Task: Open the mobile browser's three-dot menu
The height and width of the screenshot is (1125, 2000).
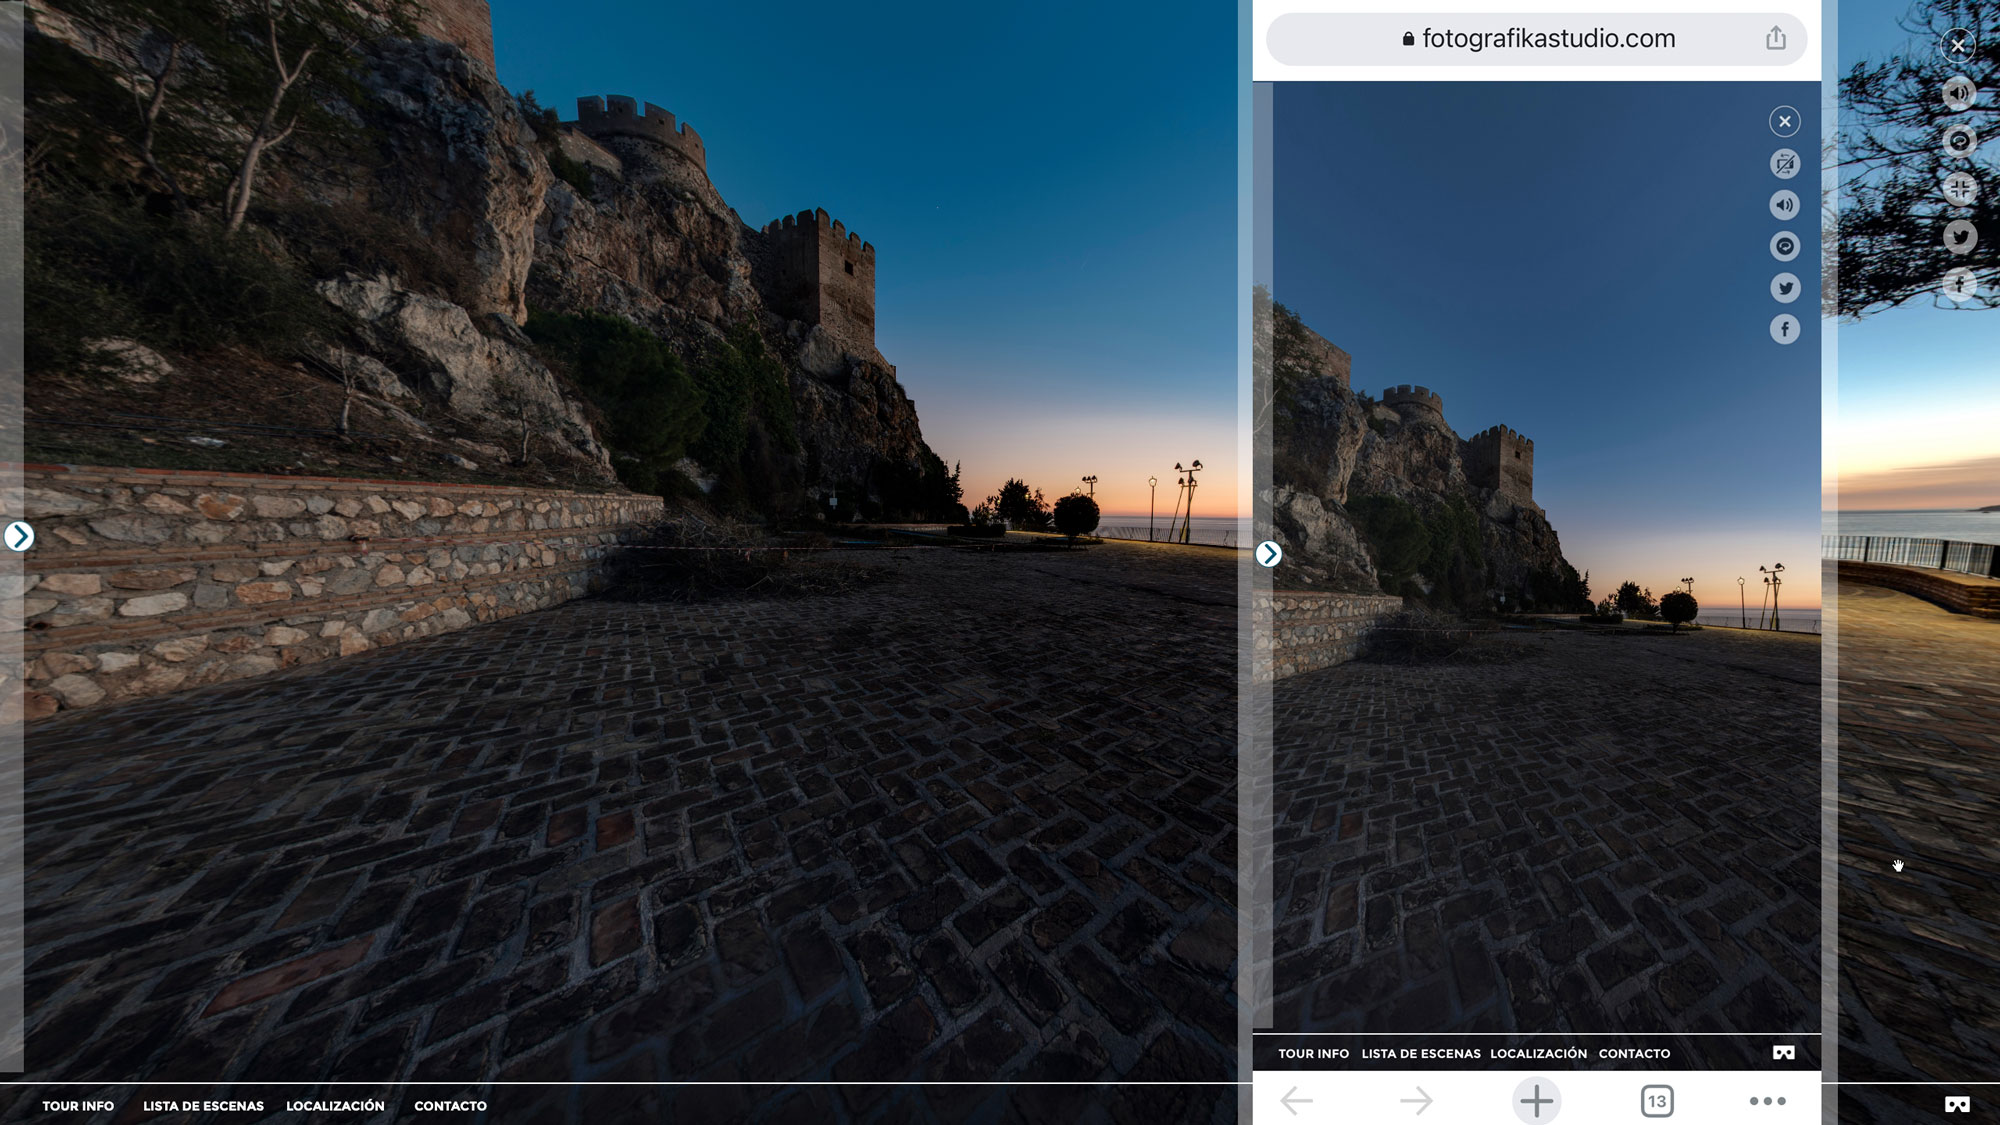Action: point(1768,1101)
